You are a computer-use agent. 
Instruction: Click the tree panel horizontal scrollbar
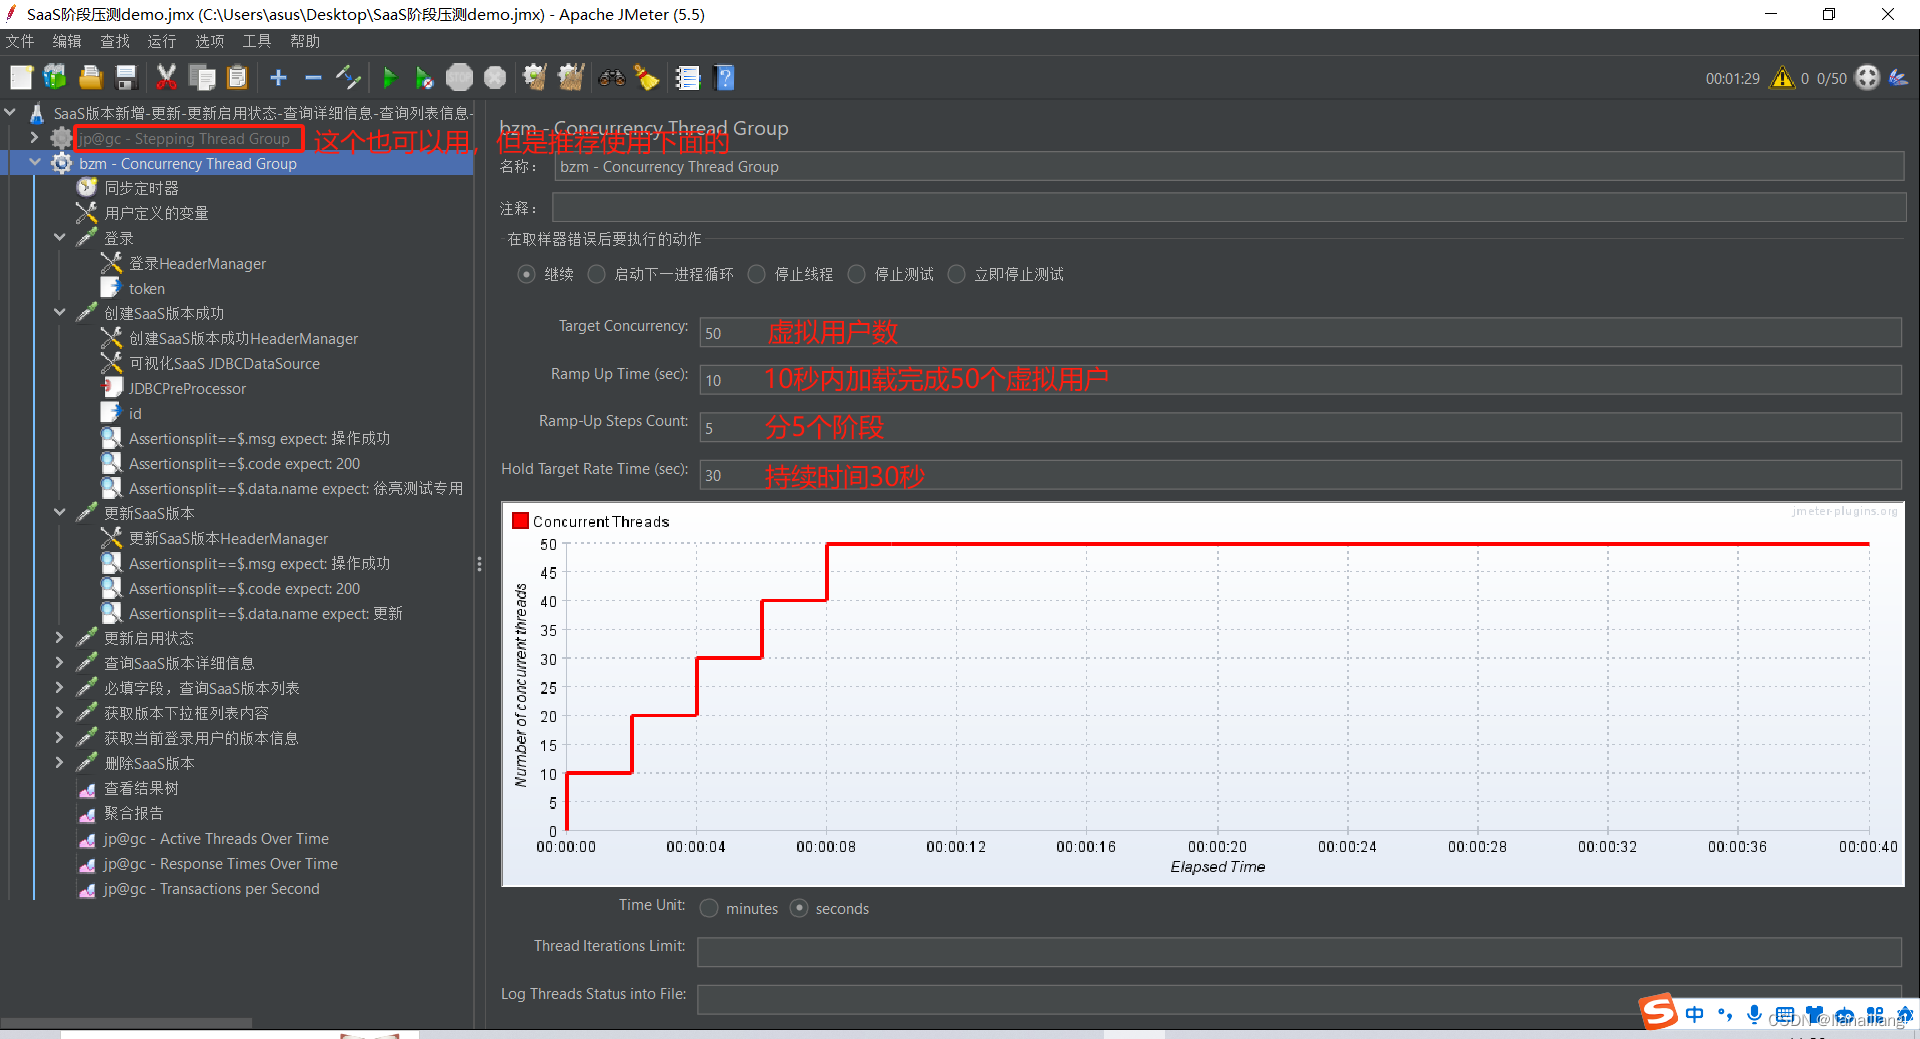(127, 1023)
